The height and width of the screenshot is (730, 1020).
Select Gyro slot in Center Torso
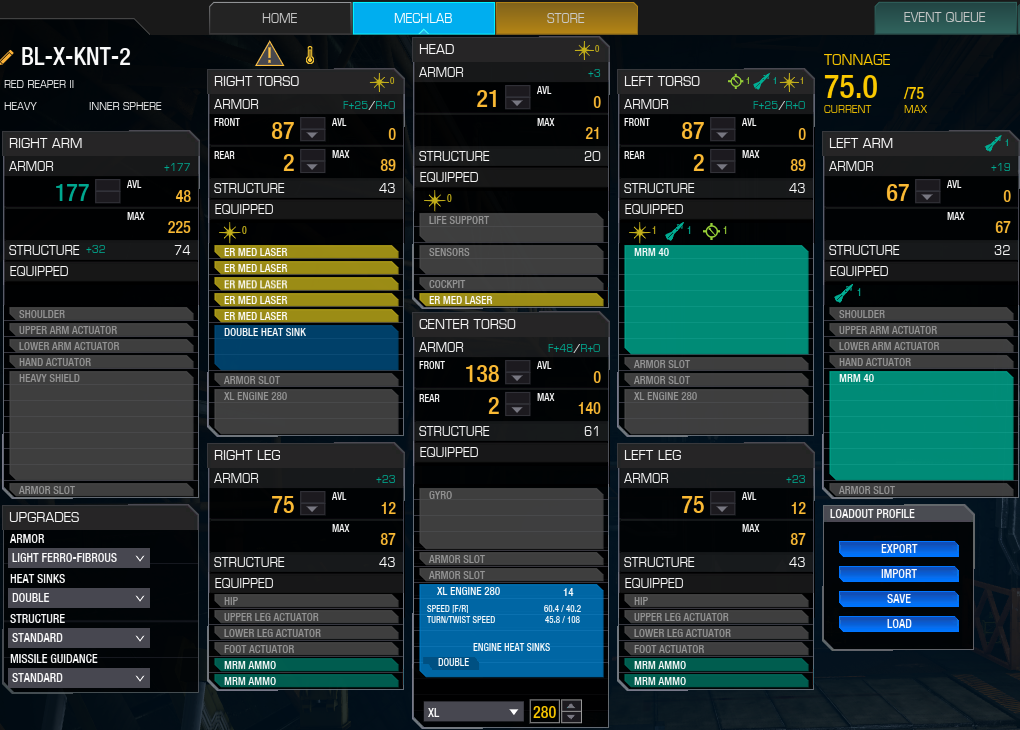(x=511, y=519)
